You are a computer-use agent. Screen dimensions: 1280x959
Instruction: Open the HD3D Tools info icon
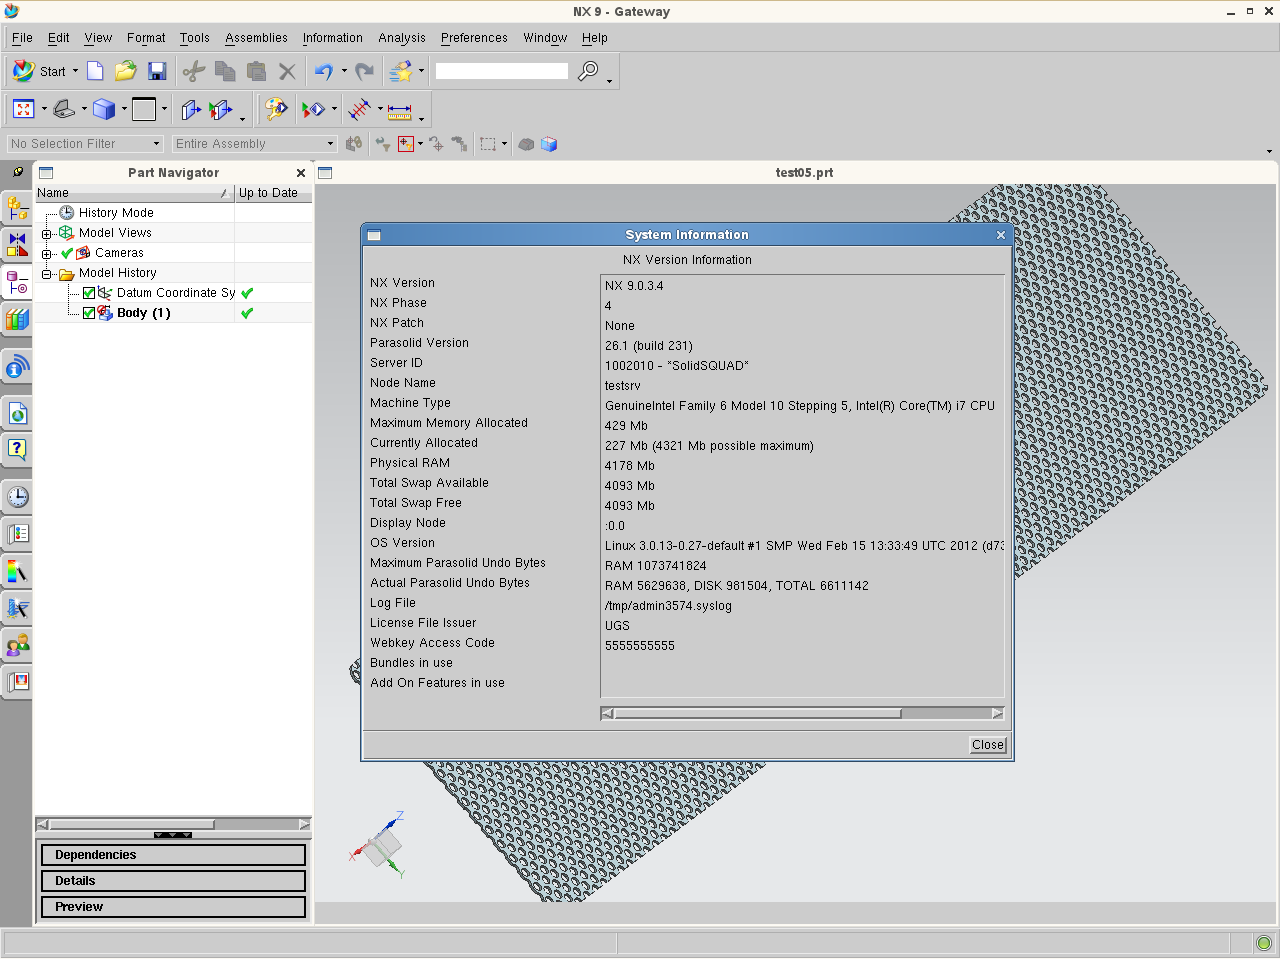(17, 368)
